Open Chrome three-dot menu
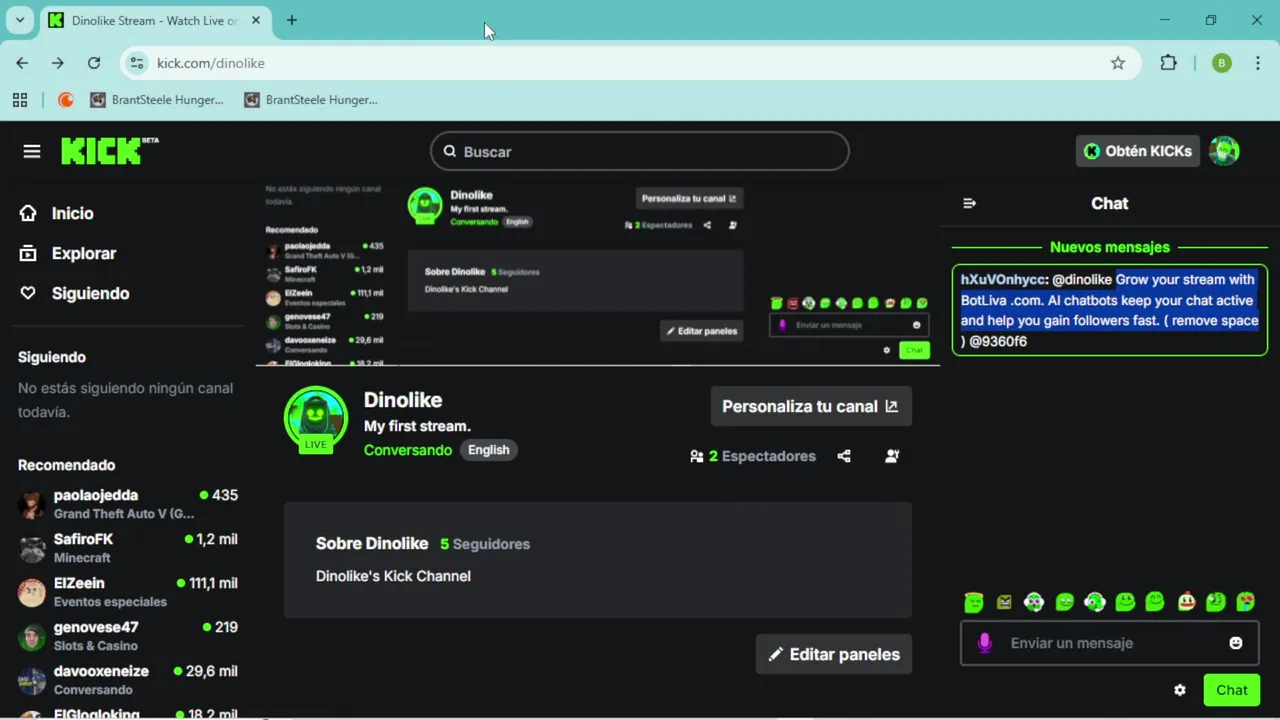This screenshot has height=720, width=1280. 1257,63
